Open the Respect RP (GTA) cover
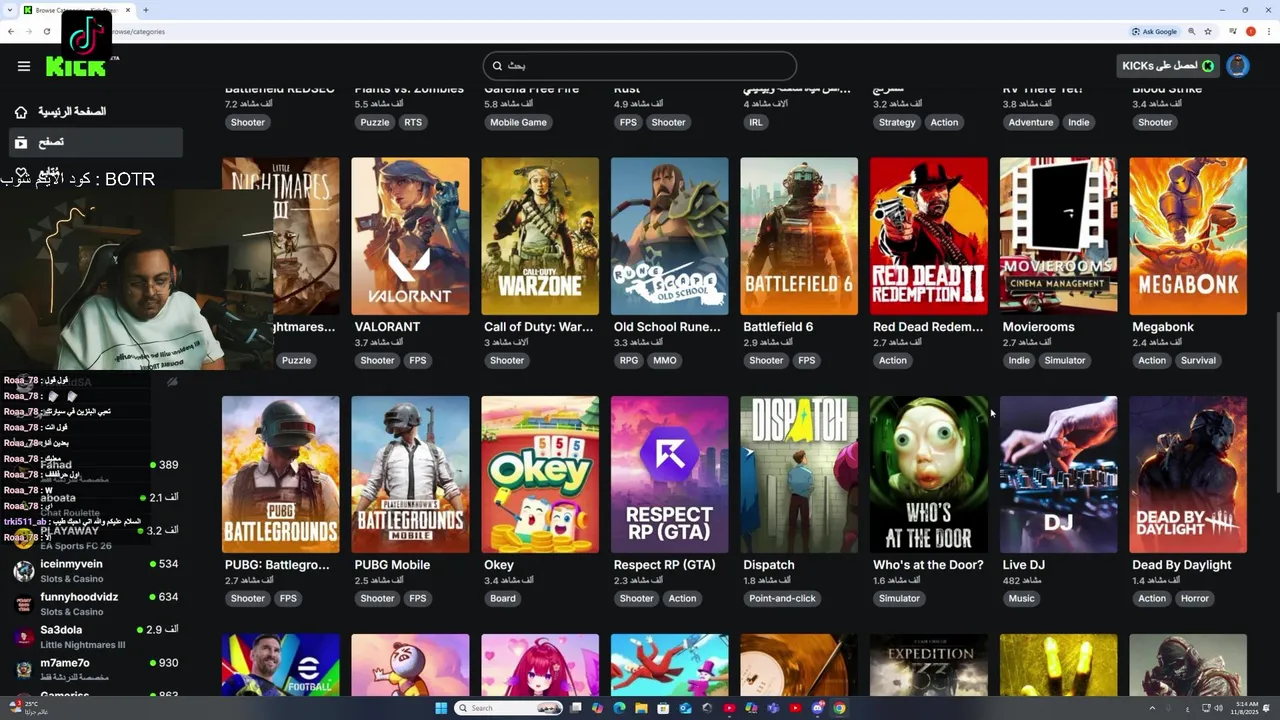Image resolution: width=1280 pixels, height=720 pixels. point(670,474)
